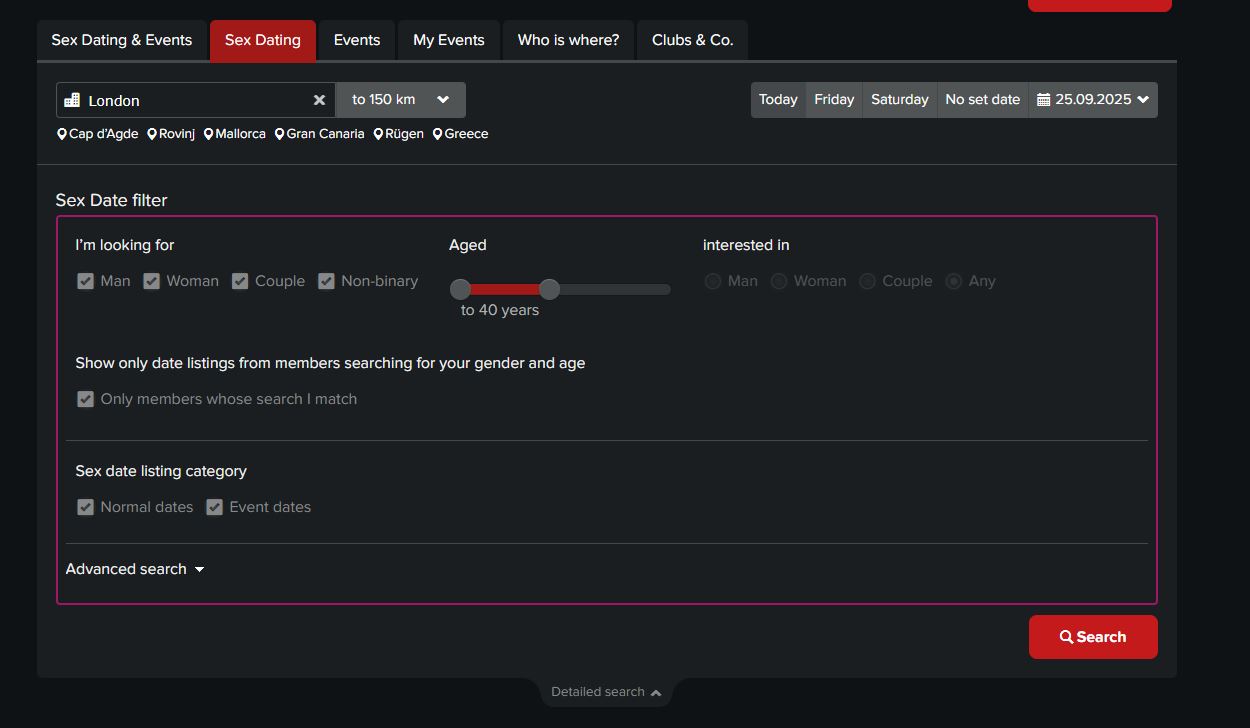The image size is (1250, 728).
Task: Clear the London location with the X icon
Action: [x=319, y=100]
